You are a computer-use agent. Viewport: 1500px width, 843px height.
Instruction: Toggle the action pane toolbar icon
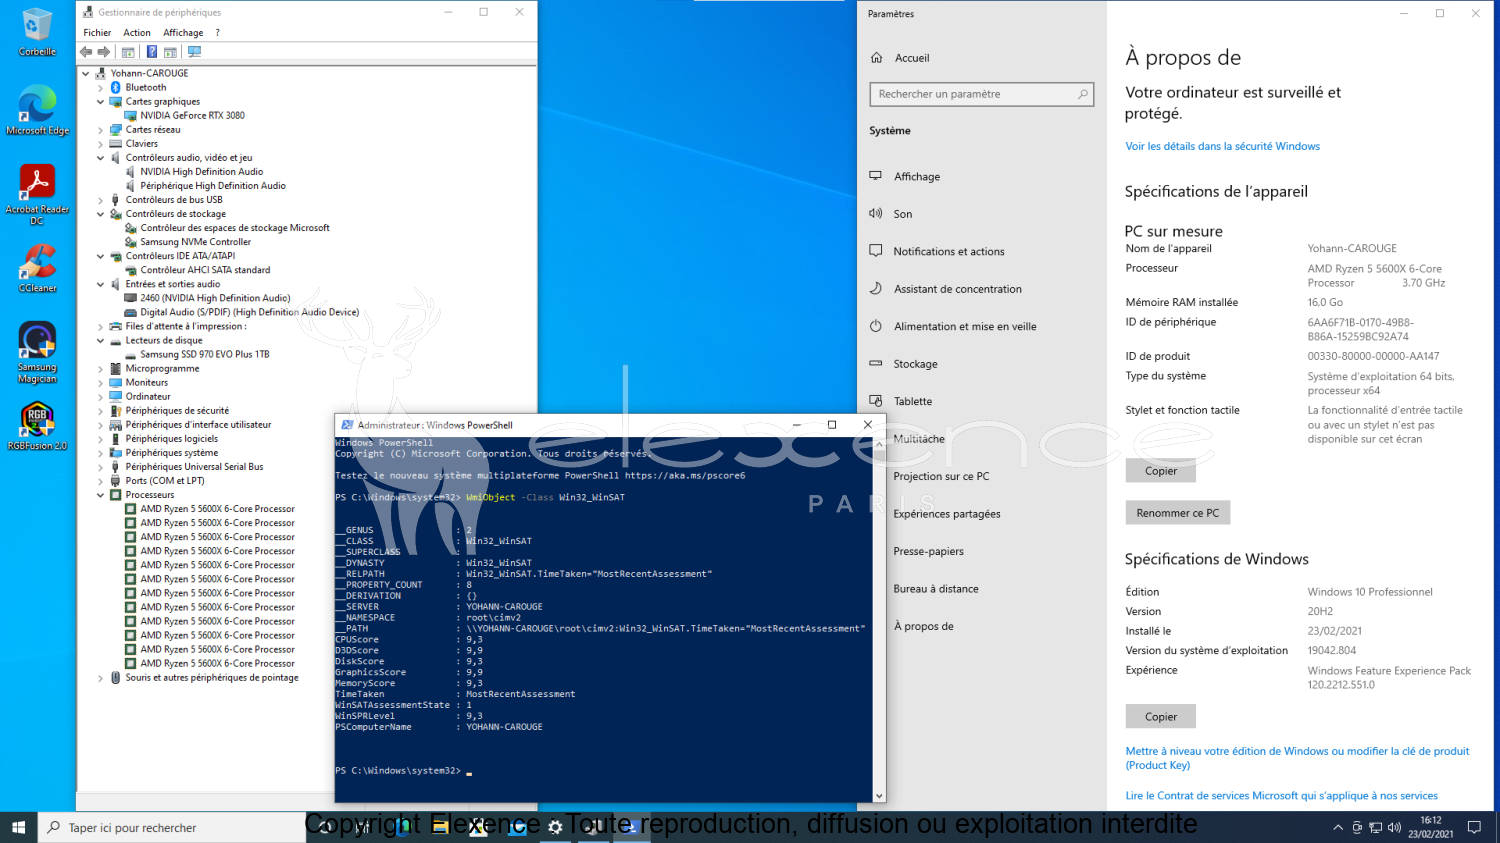[x=170, y=52]
